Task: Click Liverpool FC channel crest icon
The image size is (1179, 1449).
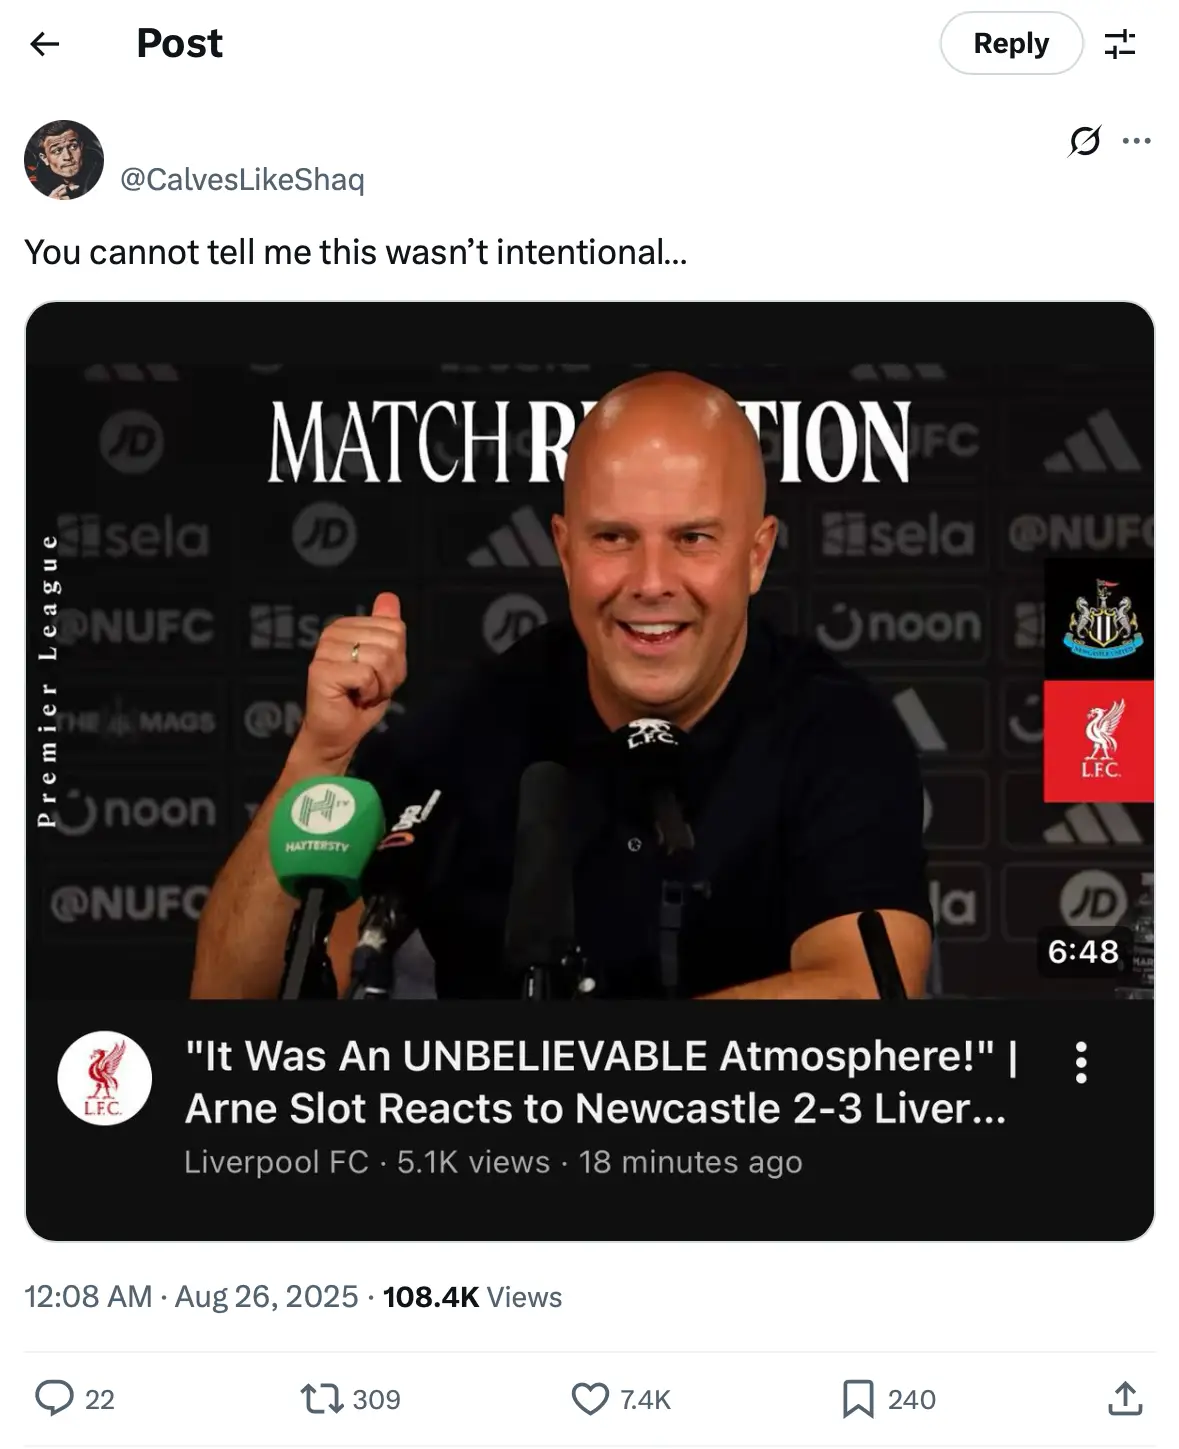Action: (104, 1078)
